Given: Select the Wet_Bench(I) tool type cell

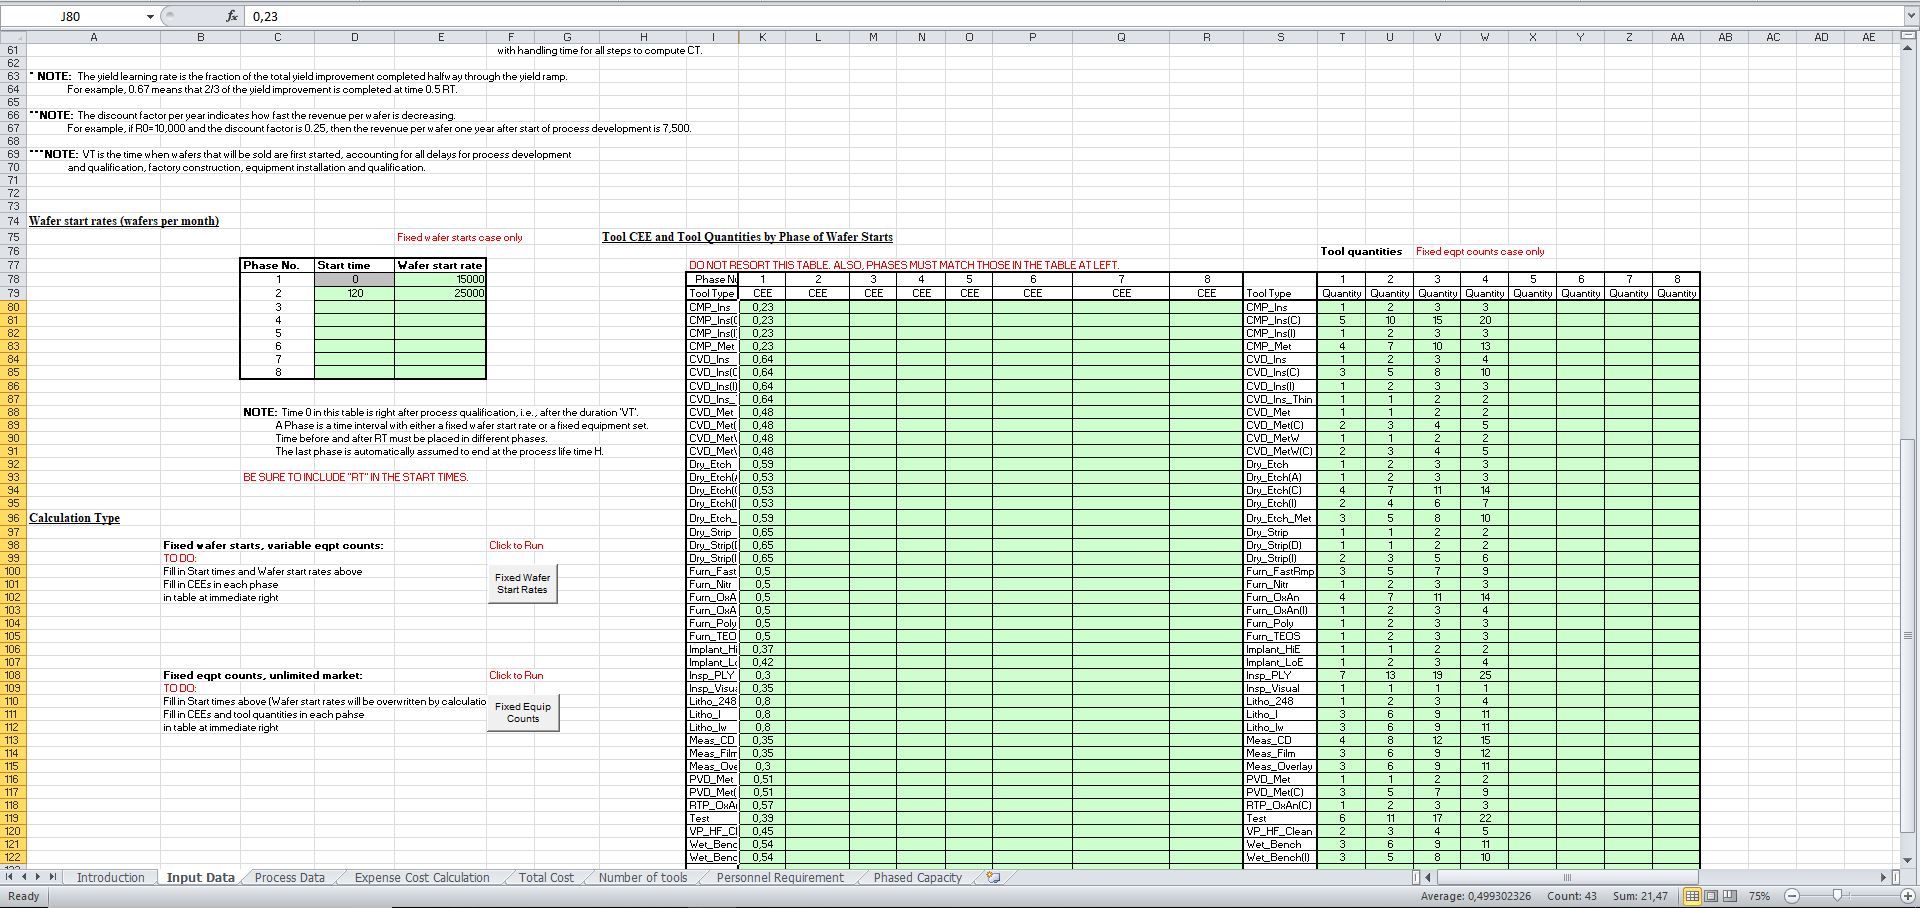Looking at the screenshot, I should [x=1280, y=857].
